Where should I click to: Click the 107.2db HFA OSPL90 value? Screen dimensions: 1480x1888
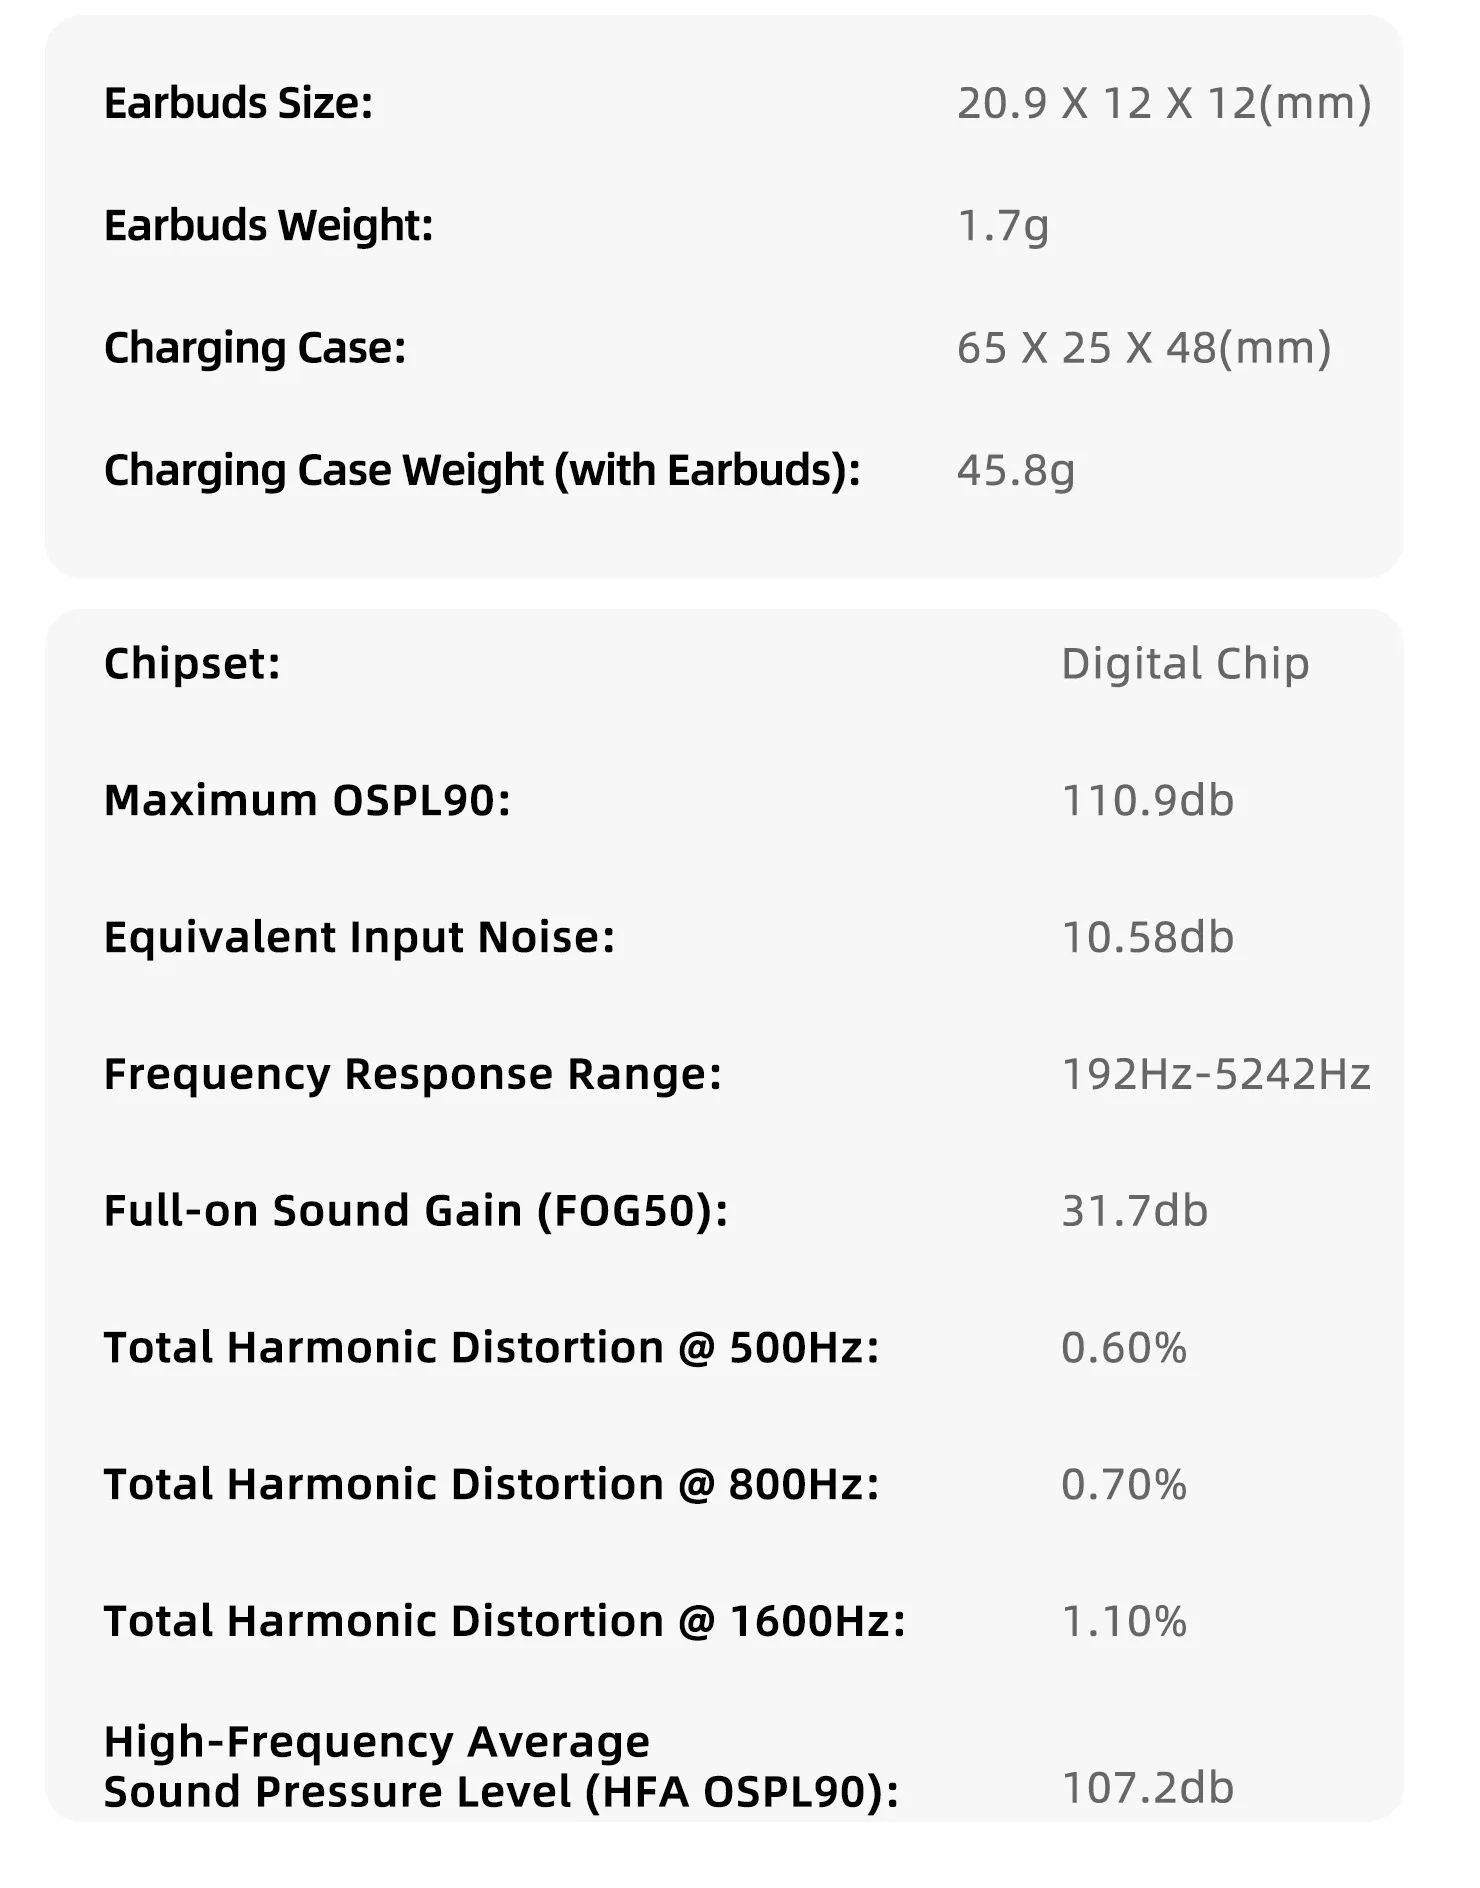coord(1148,1789)
